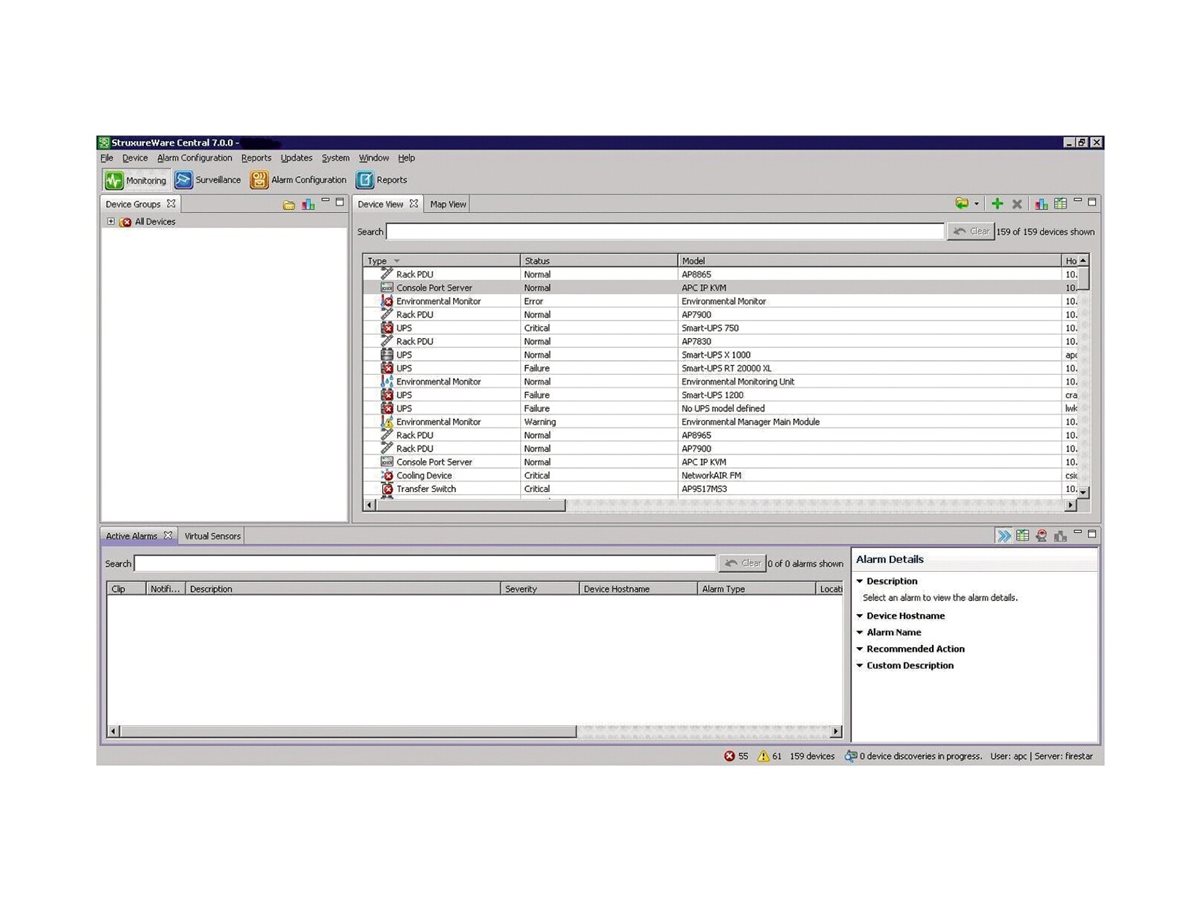This screenshot has width=1200, height=900.
Task: Click the double-chevron icon in Active Alarms panel
Action: click(x=1003, y=535)
